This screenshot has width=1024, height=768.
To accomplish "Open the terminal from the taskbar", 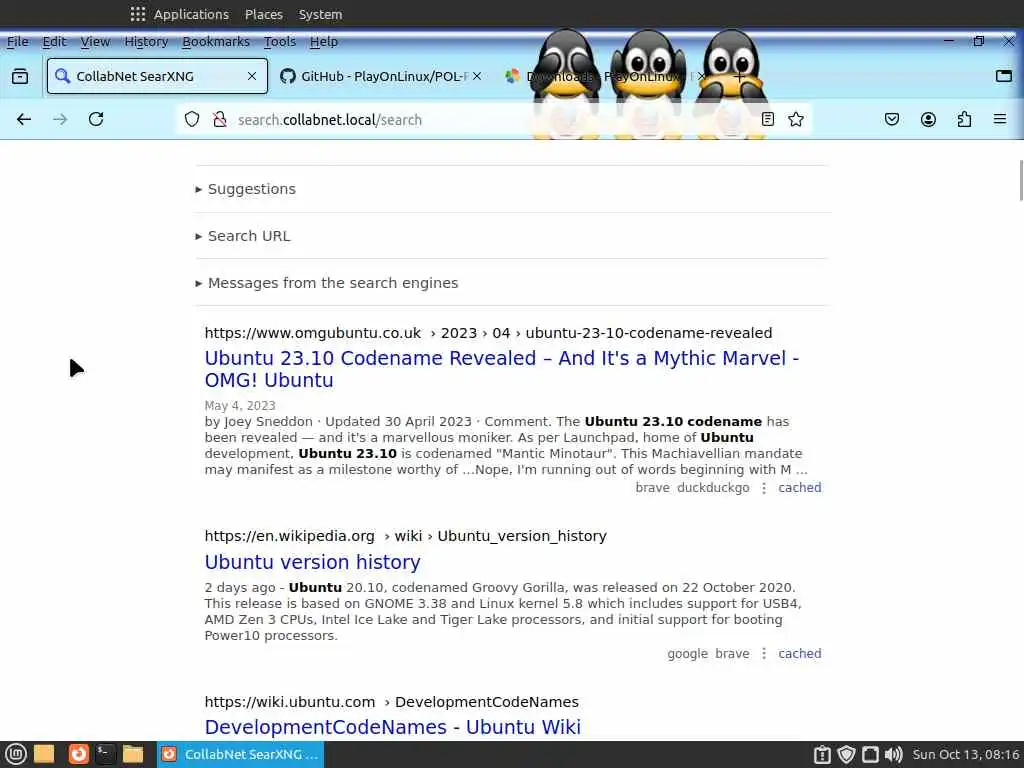I will (105, 754).
